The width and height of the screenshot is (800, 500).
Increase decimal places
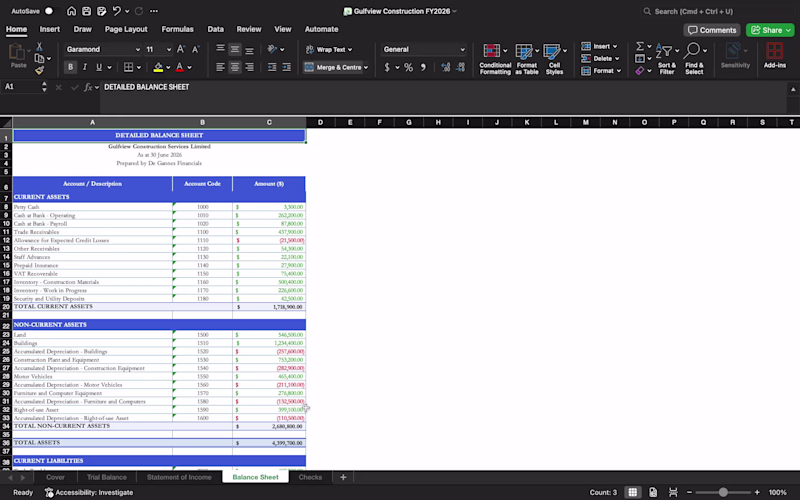click(x=446, y=67)
